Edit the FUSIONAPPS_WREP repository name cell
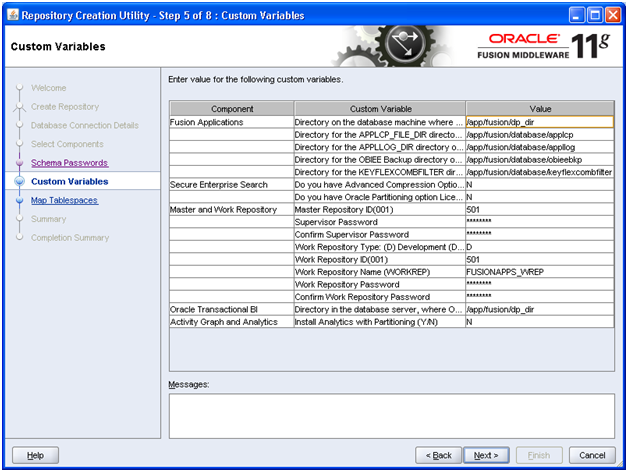628x472 pixels. pyautogui.click(x=540, y=272)
